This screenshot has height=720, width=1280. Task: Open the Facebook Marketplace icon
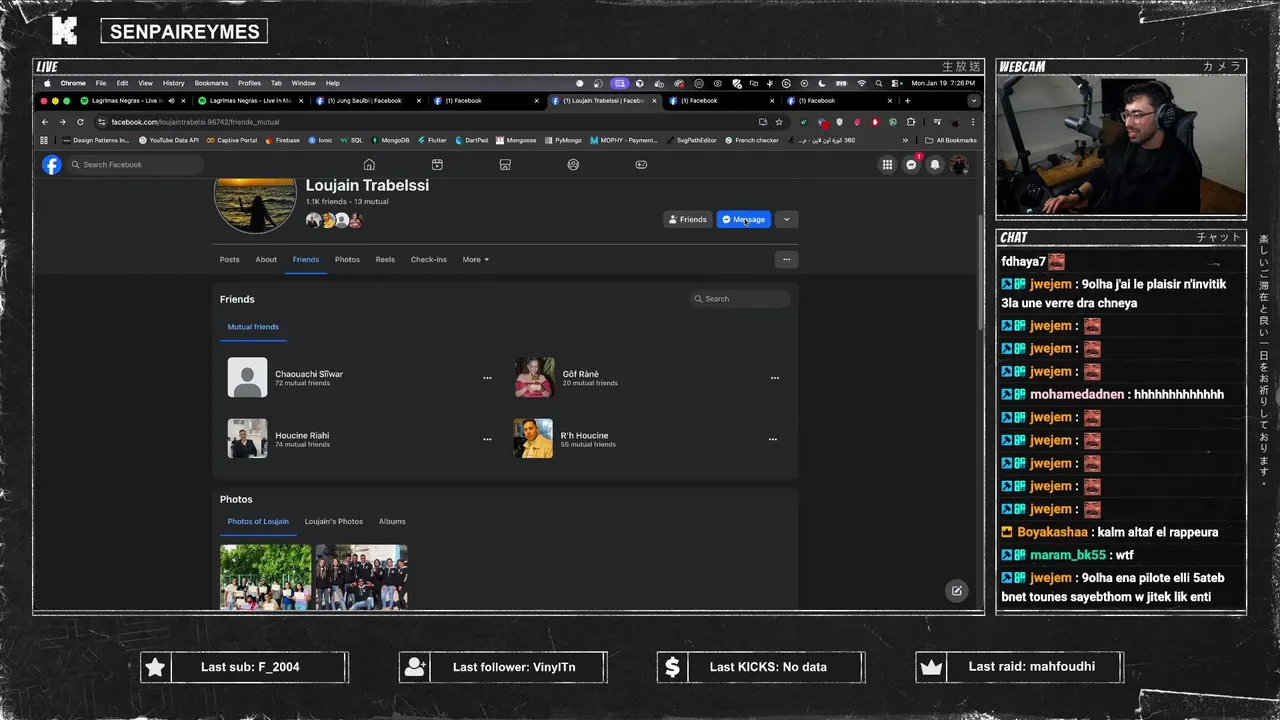[505, 165]
